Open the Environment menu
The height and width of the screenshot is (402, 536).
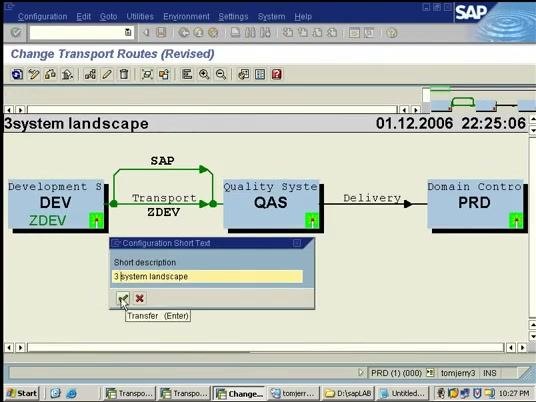186,16
